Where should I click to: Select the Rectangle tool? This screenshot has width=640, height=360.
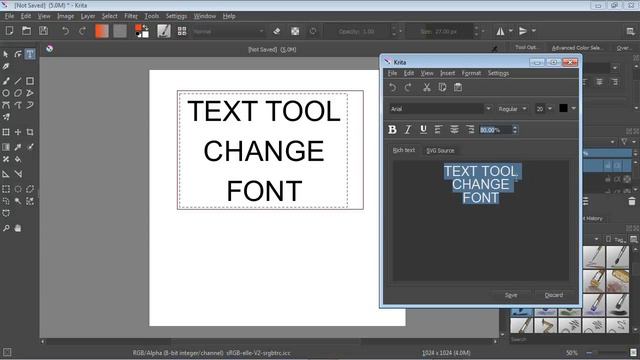[30, 81]
